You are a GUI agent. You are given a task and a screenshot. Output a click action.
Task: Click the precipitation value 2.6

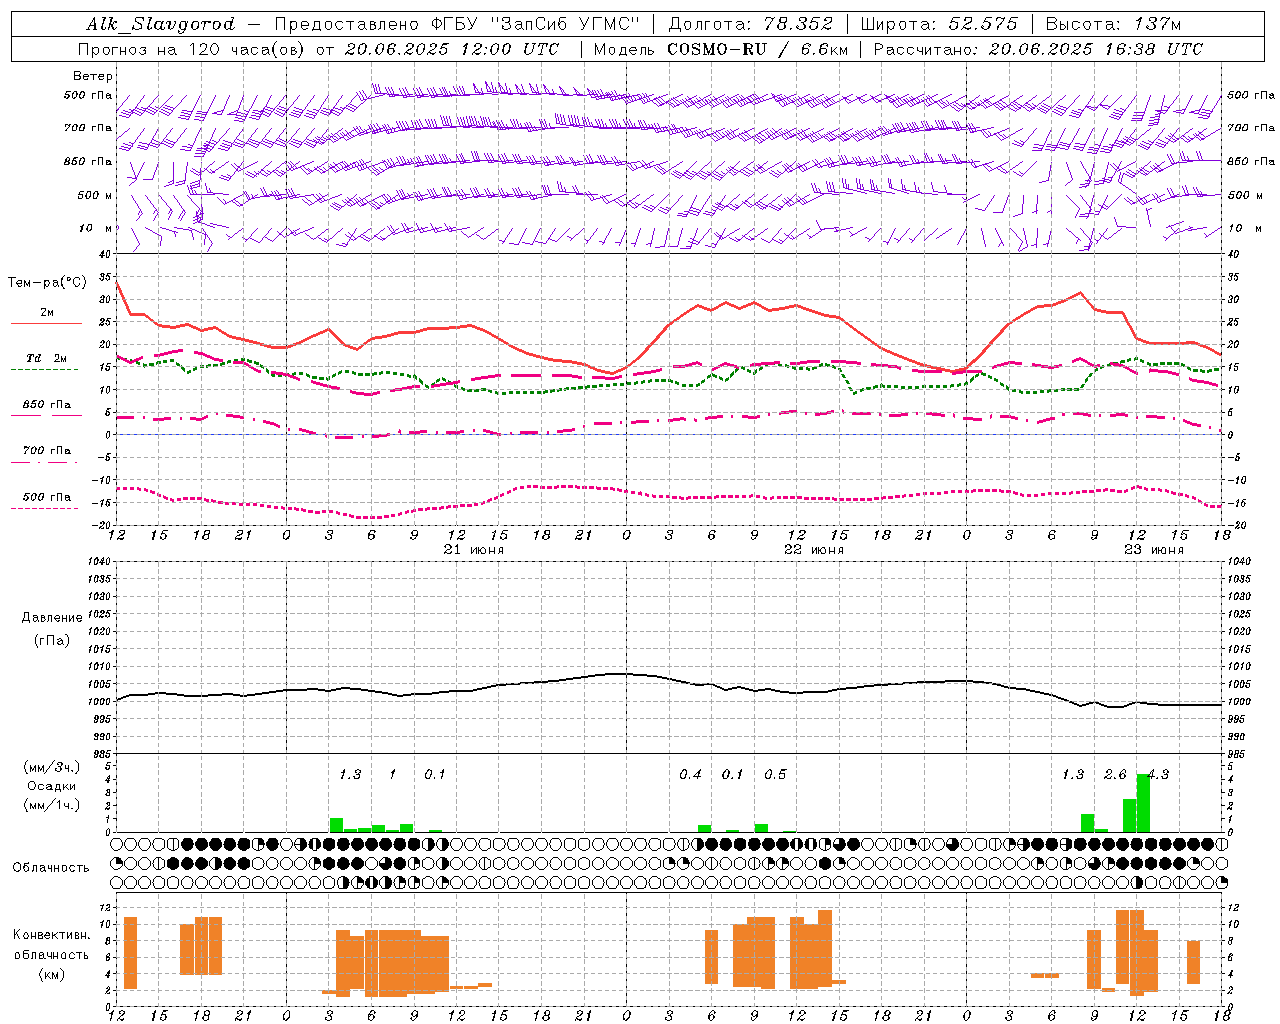pyautogui.click(x=1115, y=775)
